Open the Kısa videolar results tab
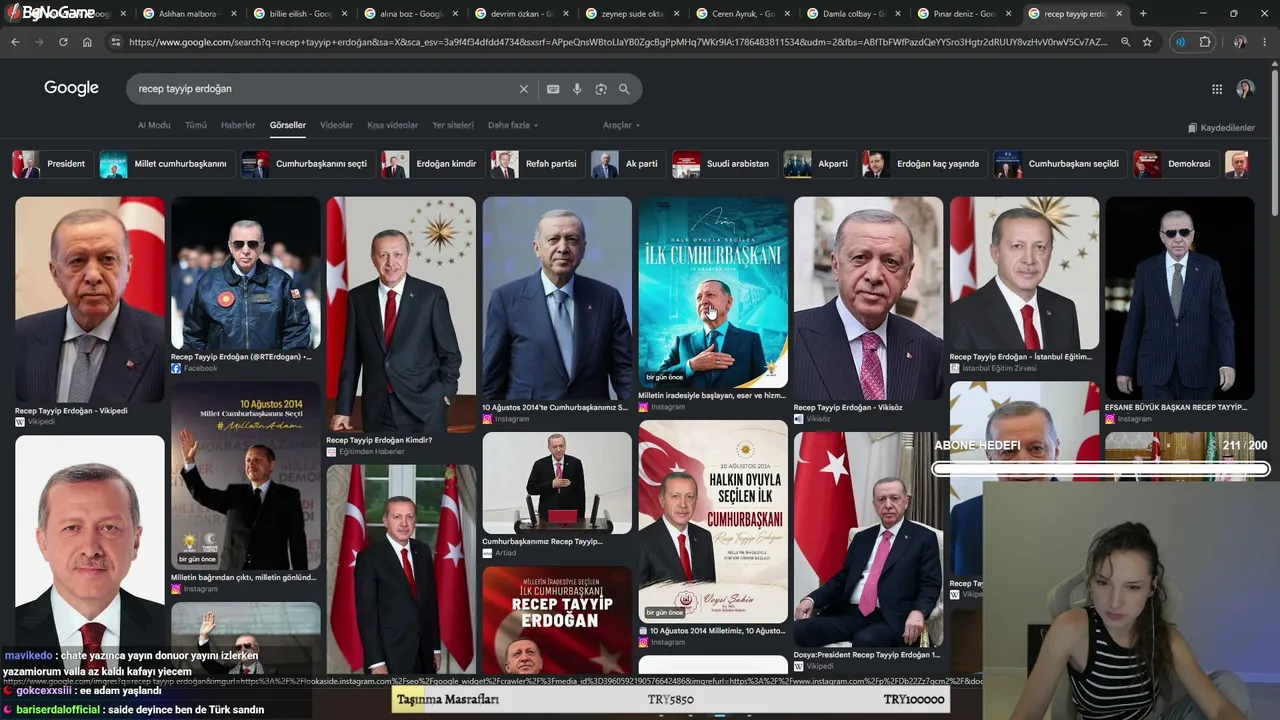The height and width of the screenshot is (720, 1280). [392, 125]
